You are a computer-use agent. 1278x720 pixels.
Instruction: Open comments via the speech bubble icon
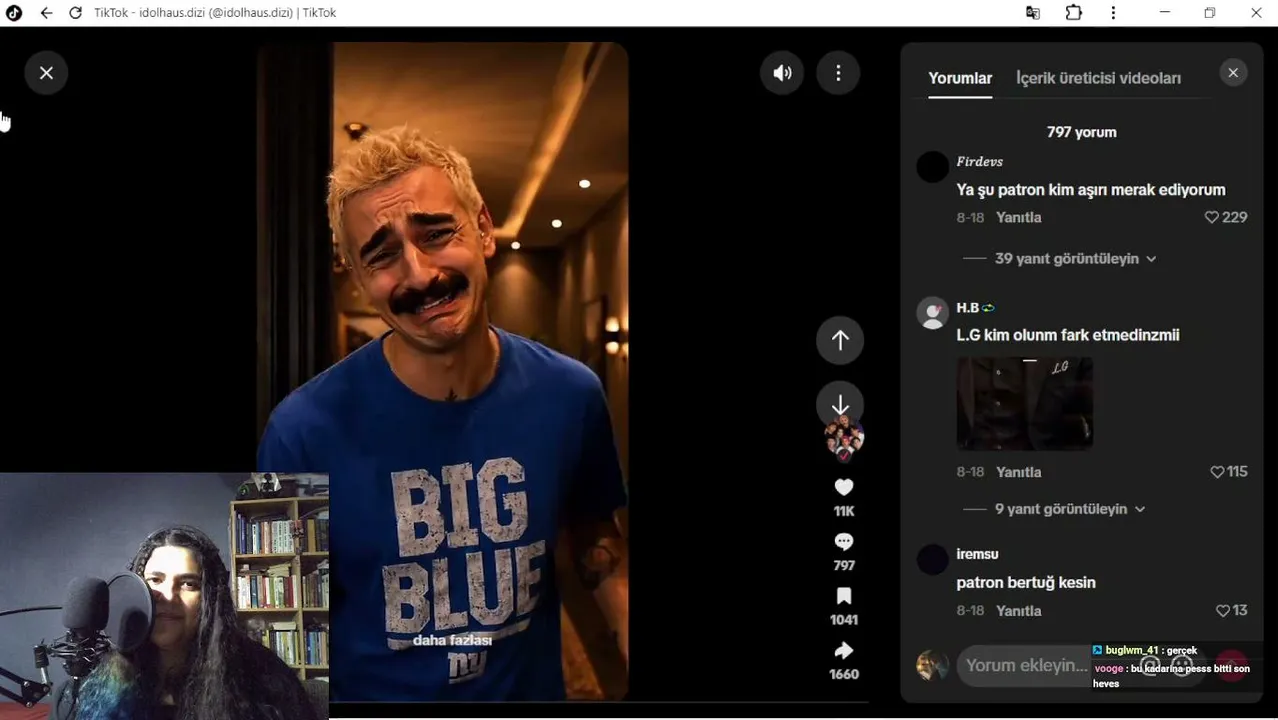[x=844, y=542]
